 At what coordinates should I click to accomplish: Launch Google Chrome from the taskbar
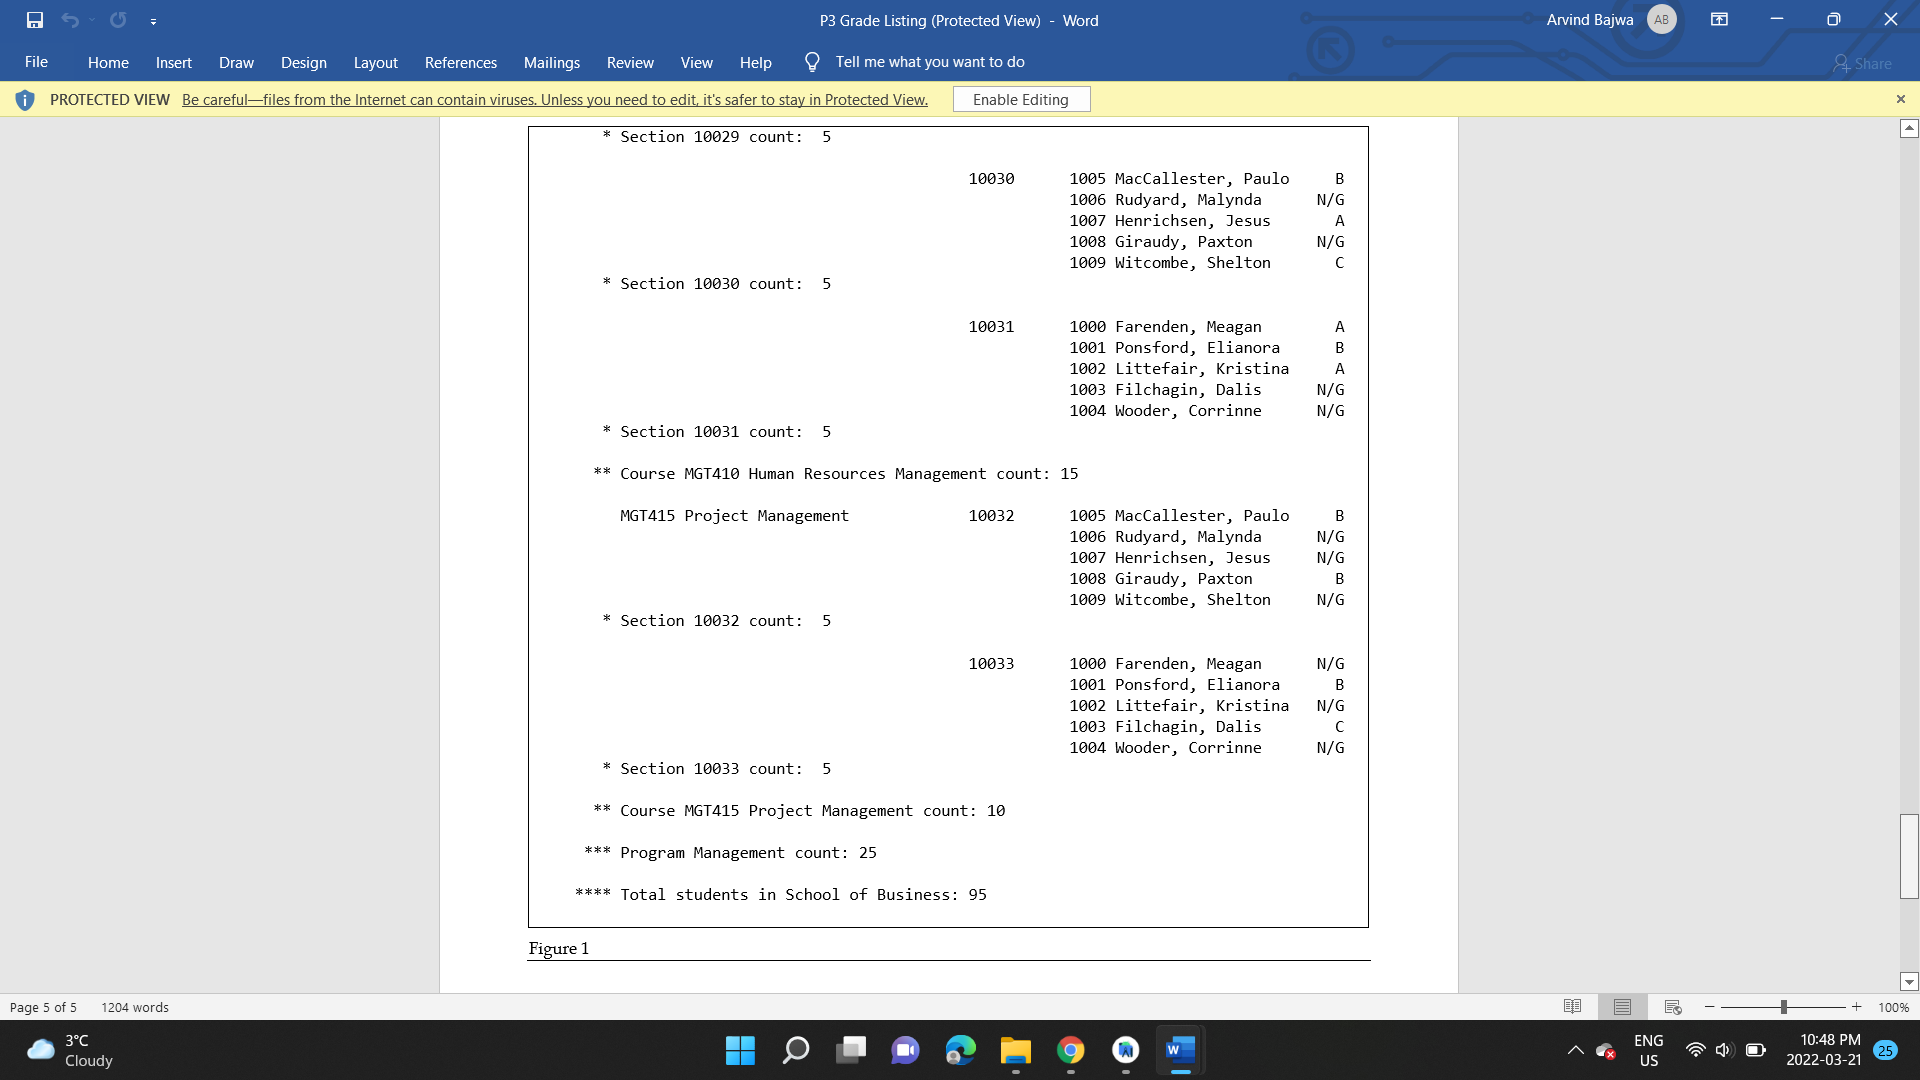1071,1051
